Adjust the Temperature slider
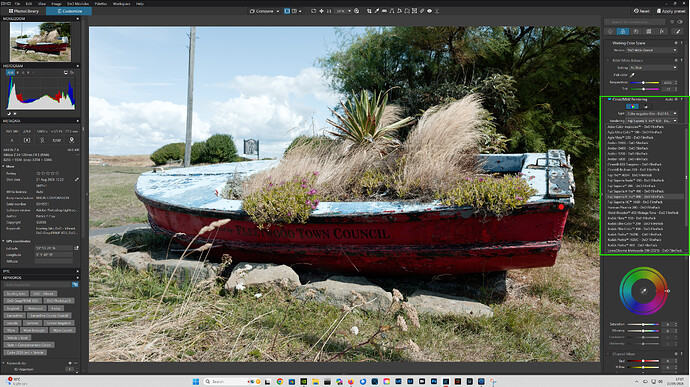 point(644,82)
